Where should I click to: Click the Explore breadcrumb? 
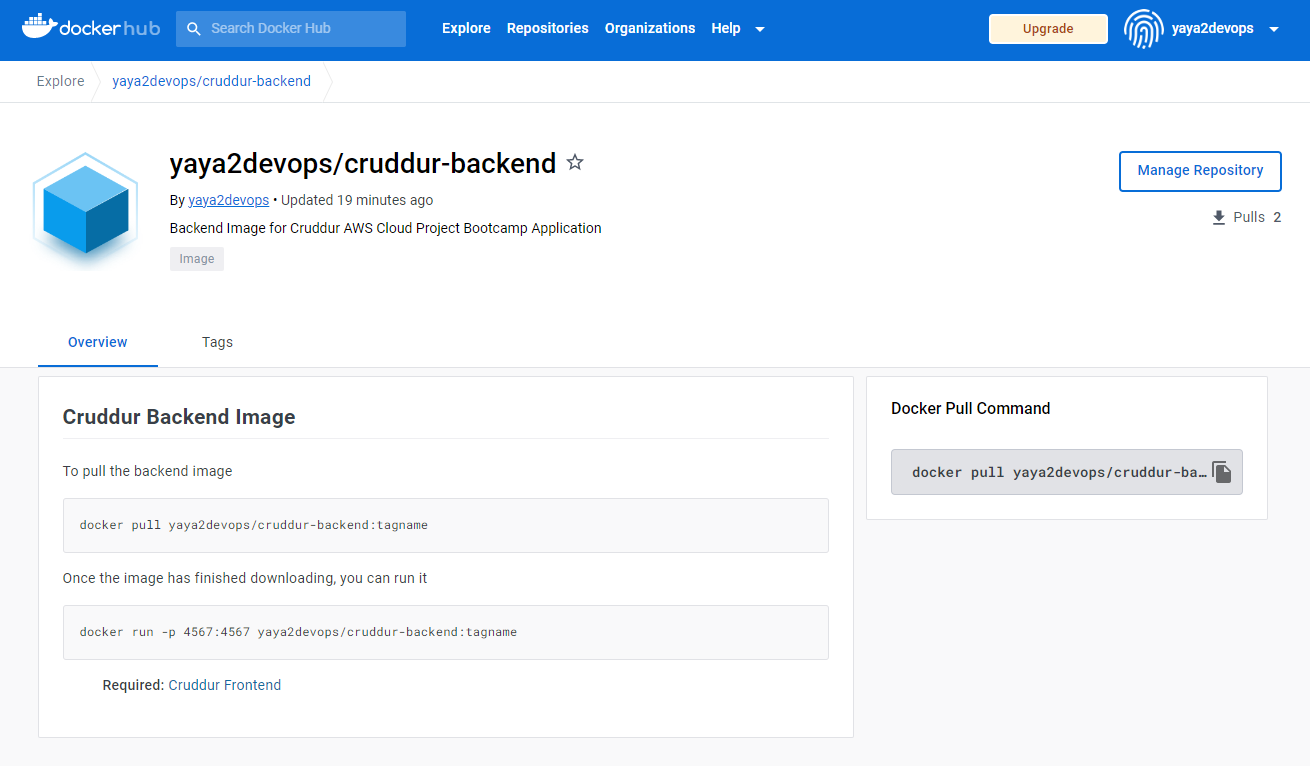pos(61,81)
